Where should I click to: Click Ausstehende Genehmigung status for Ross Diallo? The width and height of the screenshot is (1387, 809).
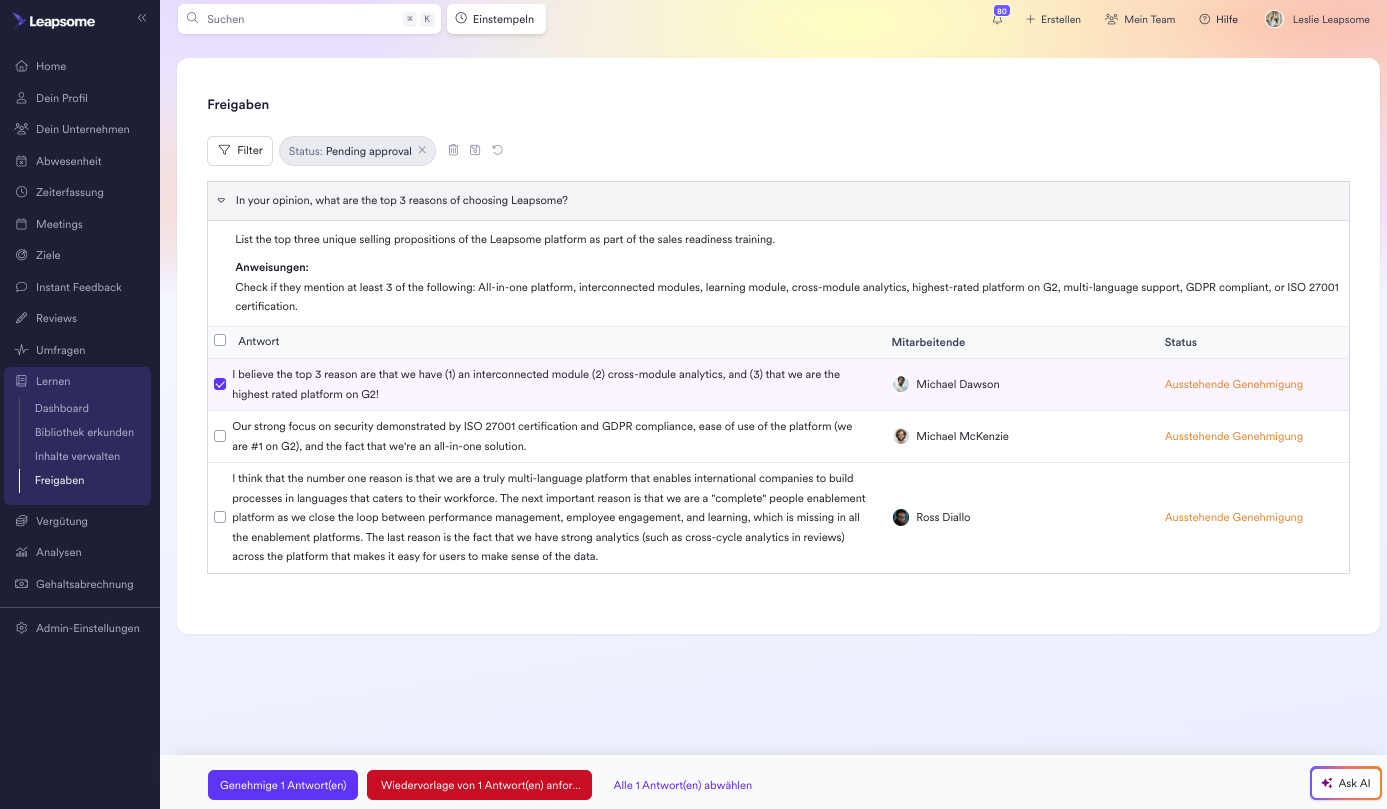1234,517
